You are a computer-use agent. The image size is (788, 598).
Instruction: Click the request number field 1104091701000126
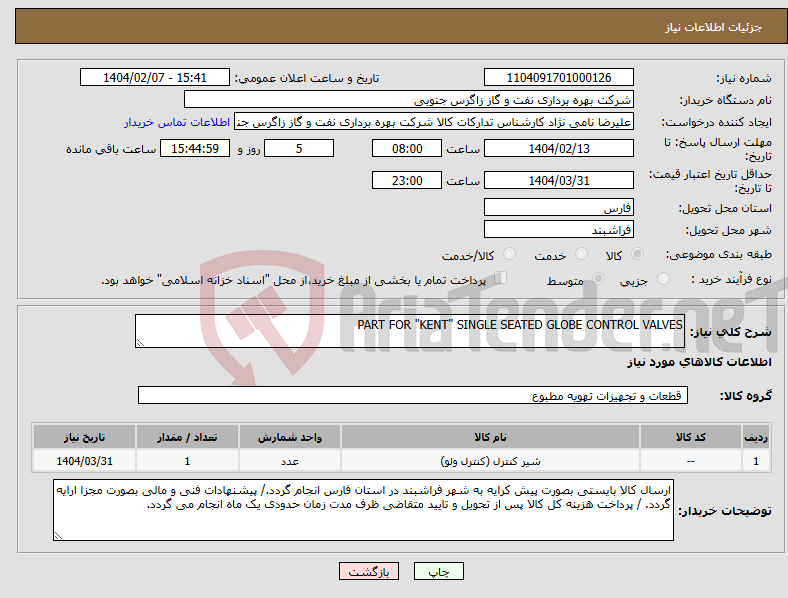coord(559,77)
